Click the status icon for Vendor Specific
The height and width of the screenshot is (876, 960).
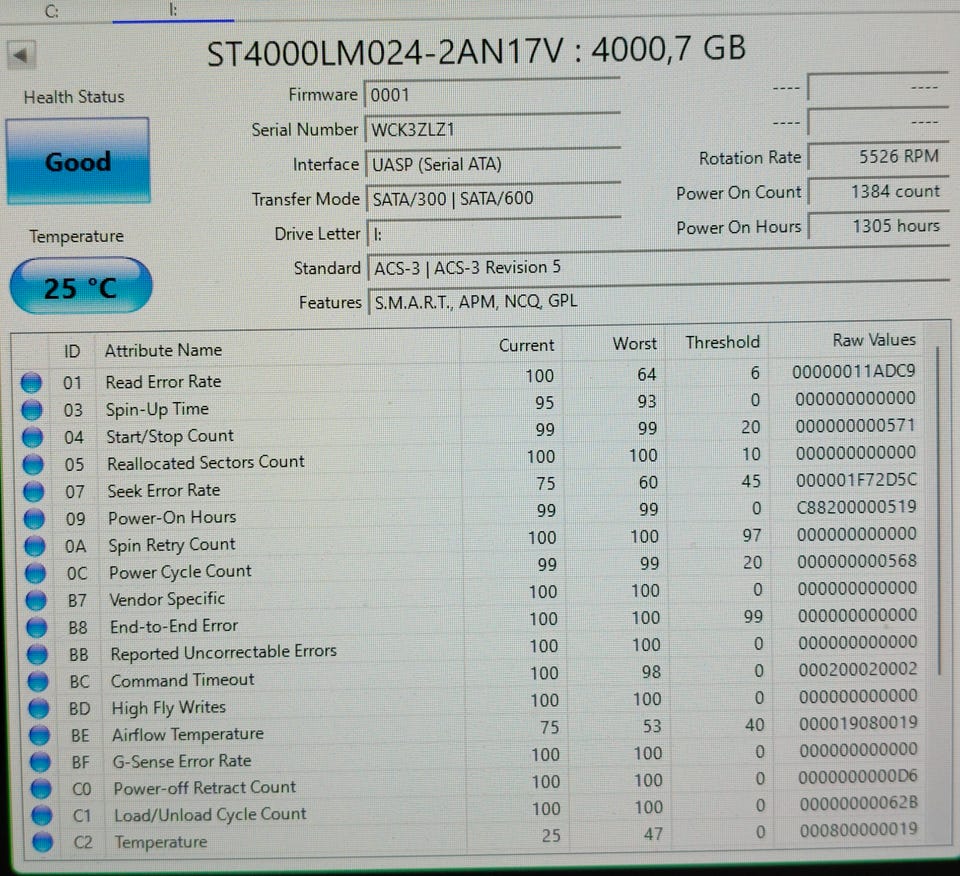(x=36, y=600)
